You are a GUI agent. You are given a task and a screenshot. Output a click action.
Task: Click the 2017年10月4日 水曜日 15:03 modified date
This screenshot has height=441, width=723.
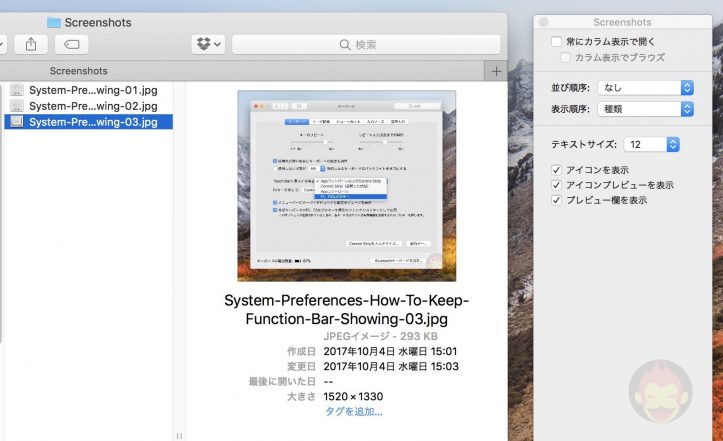pyautogui.click(x=391, y=367)
